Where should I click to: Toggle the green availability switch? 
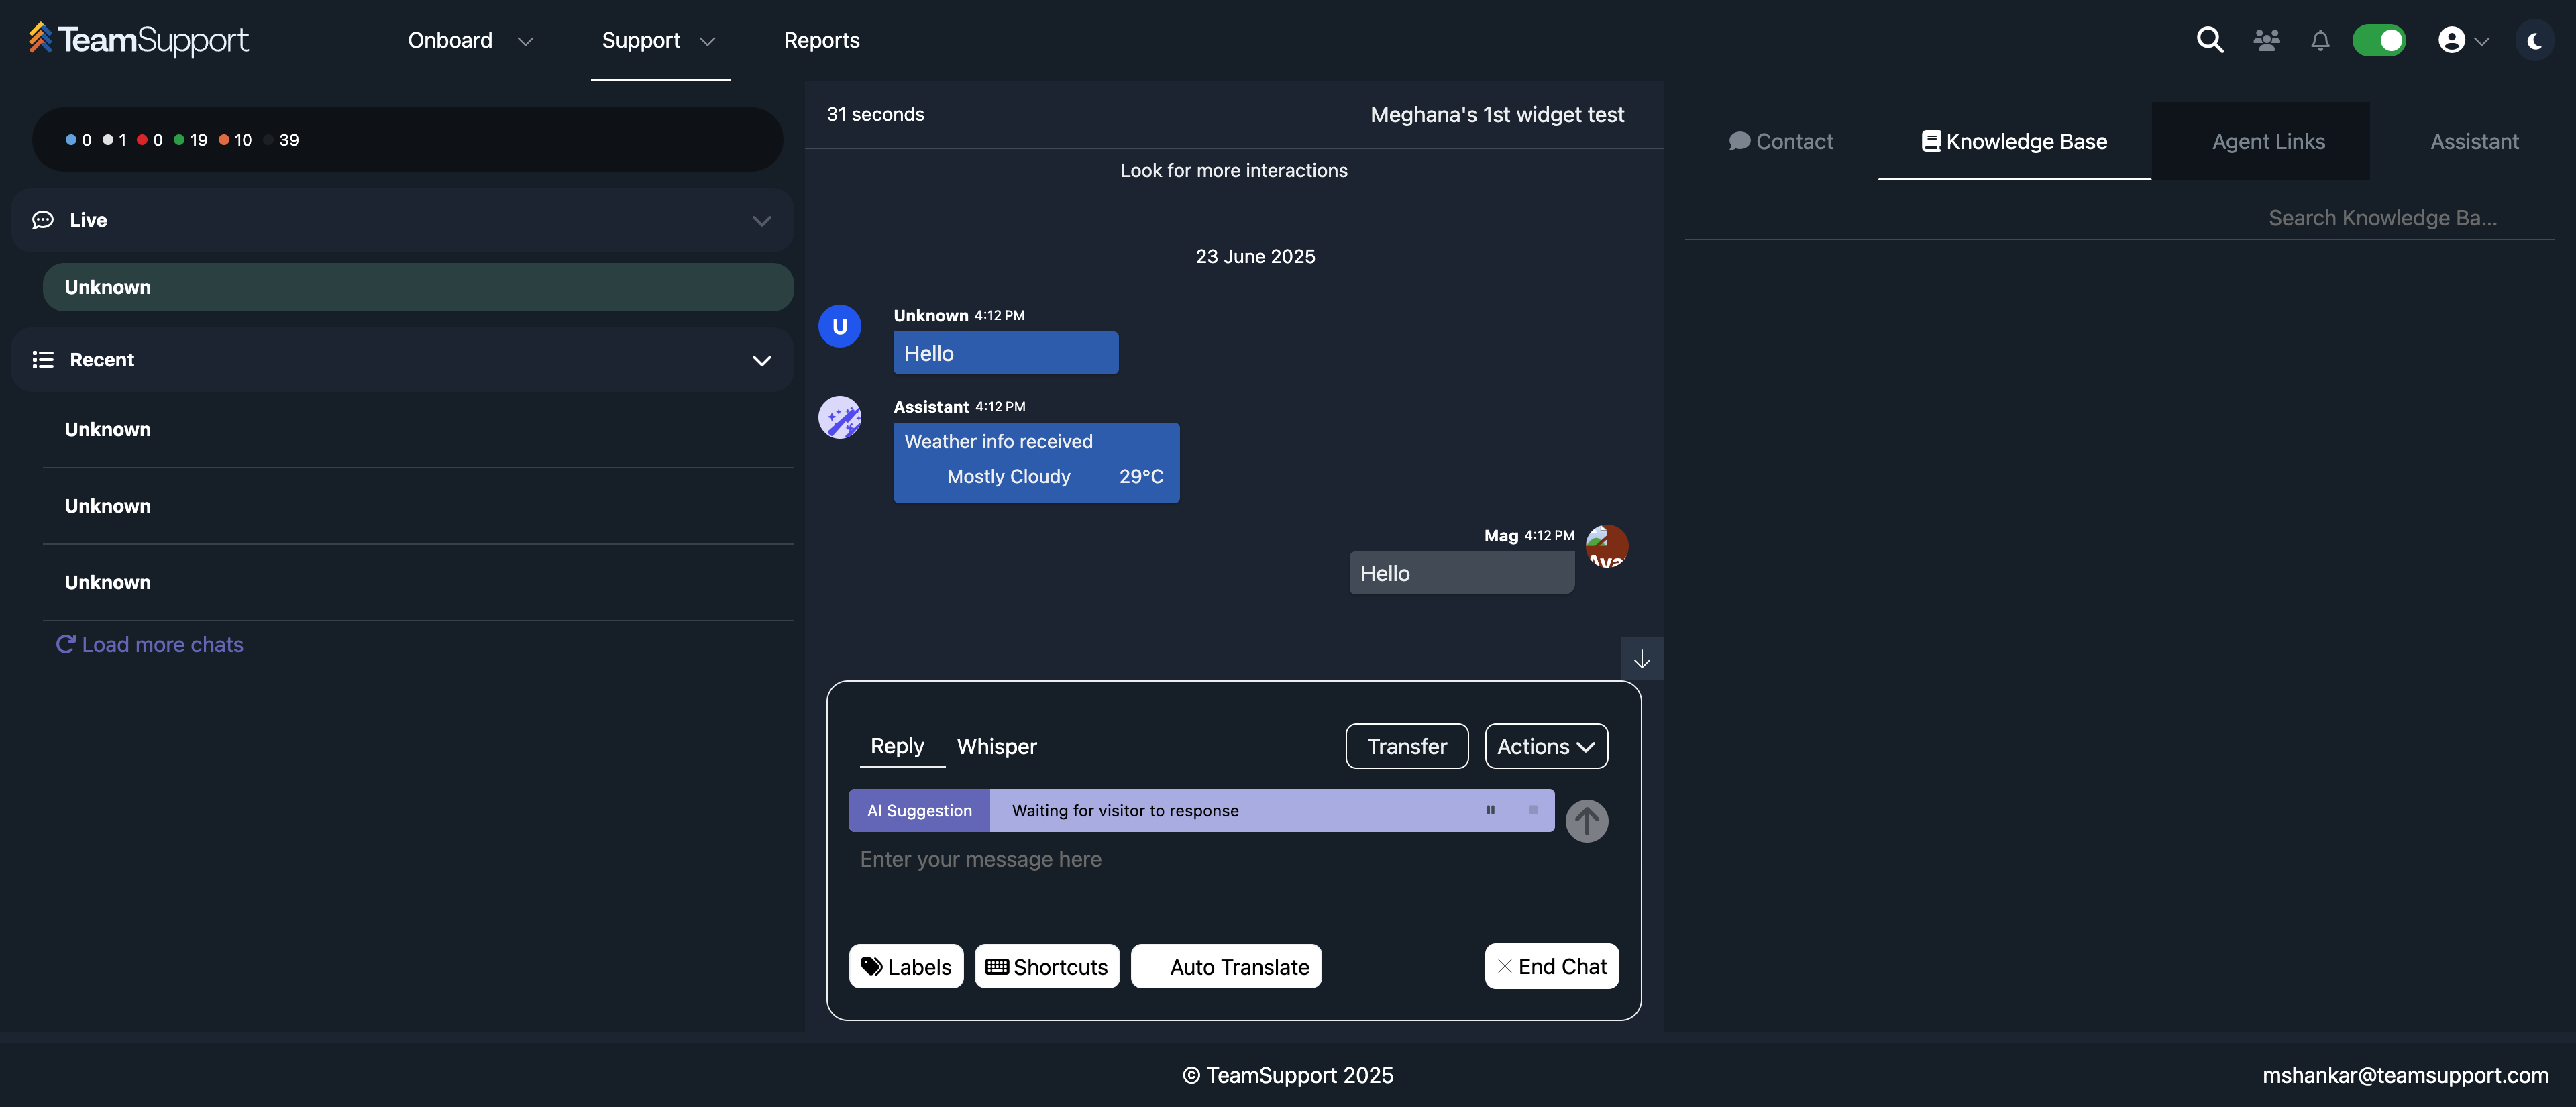pyautogui.click(x=2379, y=40)
